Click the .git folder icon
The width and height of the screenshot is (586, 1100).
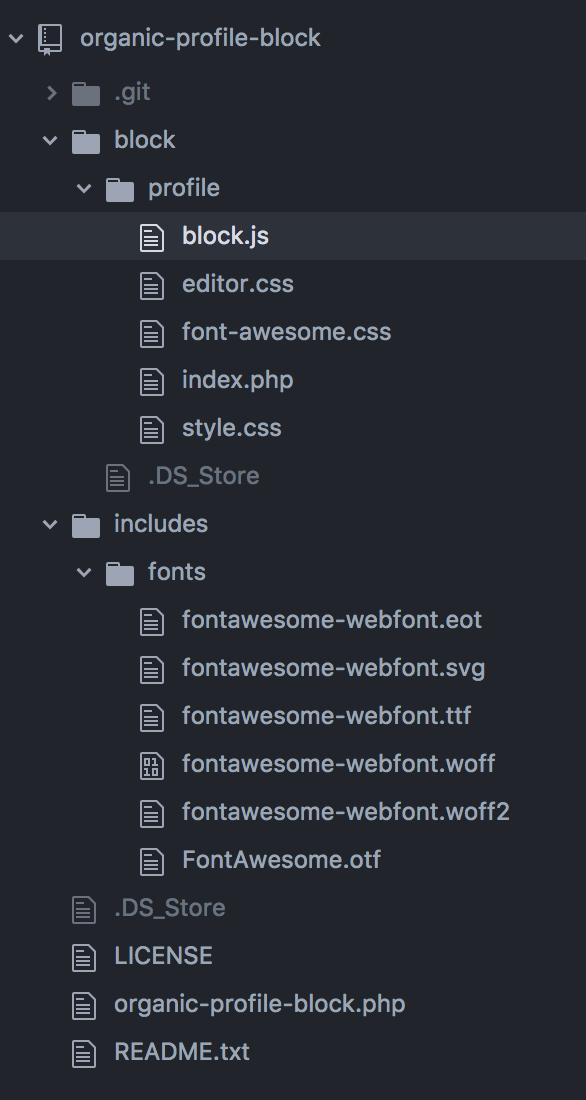pos(86,93)
